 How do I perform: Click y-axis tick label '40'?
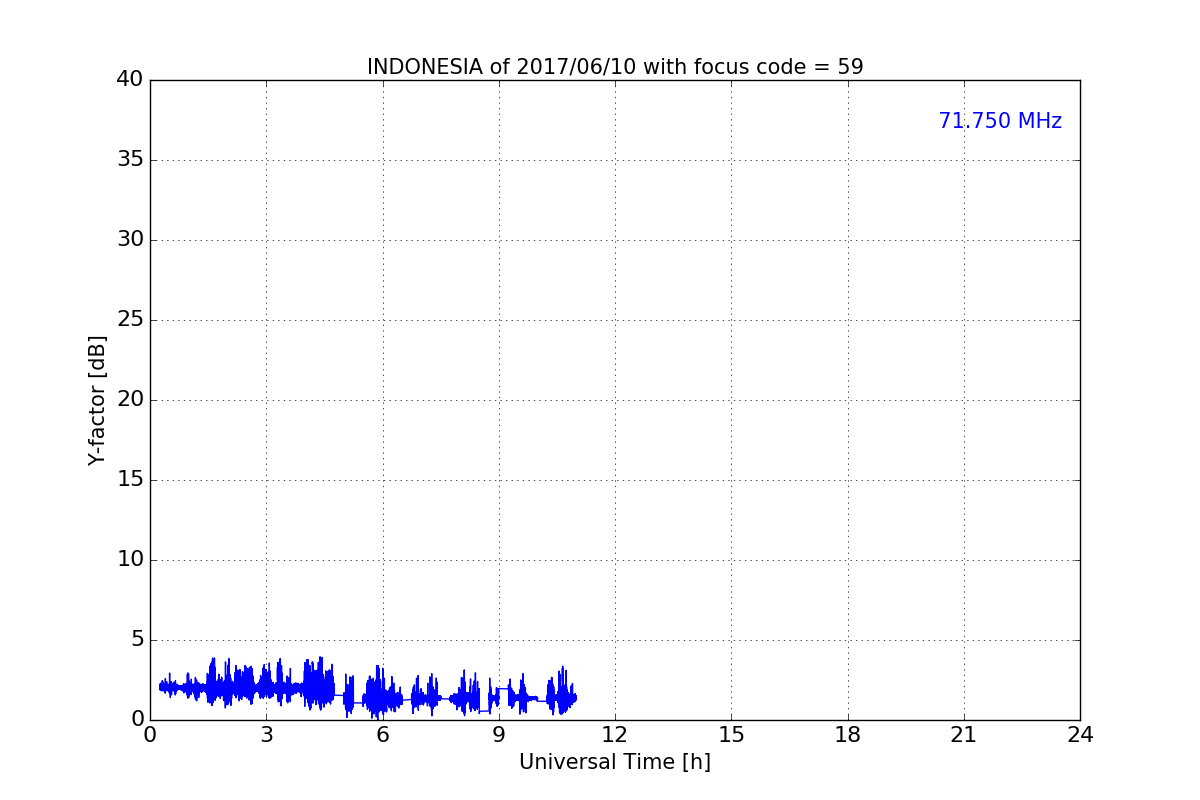[130, 80]
